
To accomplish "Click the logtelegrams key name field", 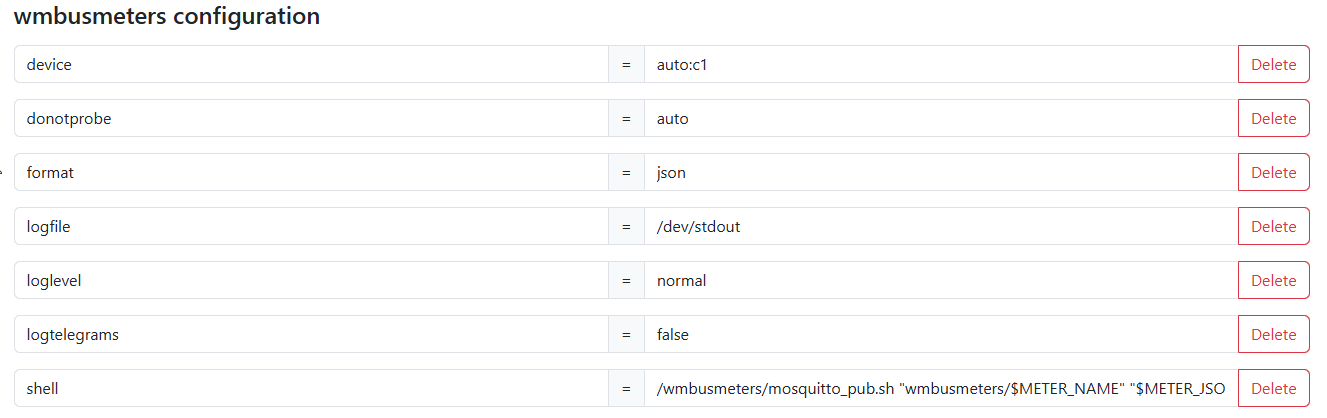I will point(311,334).
